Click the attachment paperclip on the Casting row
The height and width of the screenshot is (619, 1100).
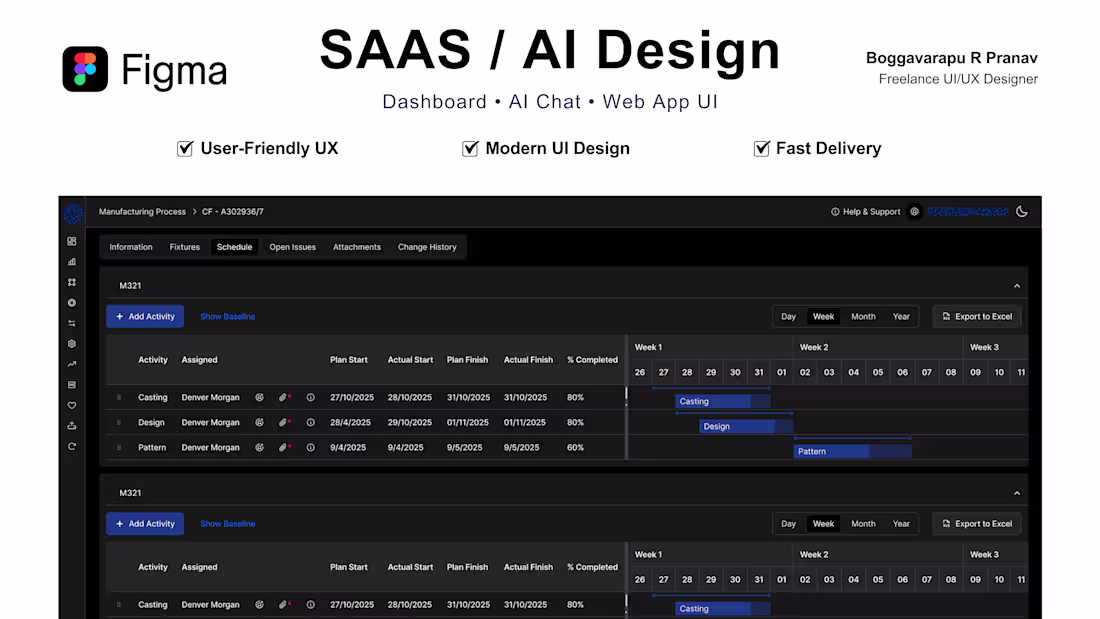point(283,397)
